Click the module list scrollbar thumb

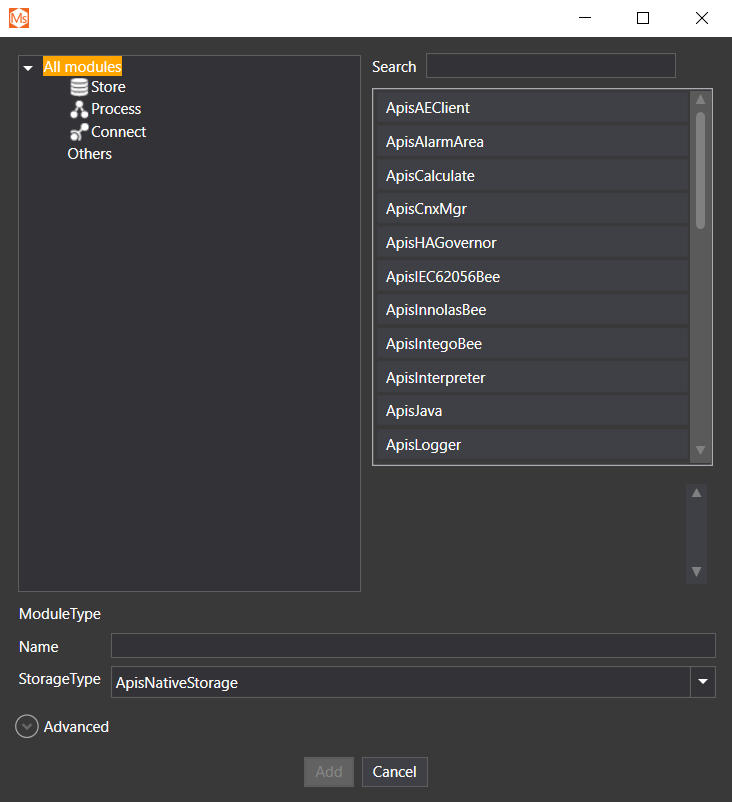700,170
